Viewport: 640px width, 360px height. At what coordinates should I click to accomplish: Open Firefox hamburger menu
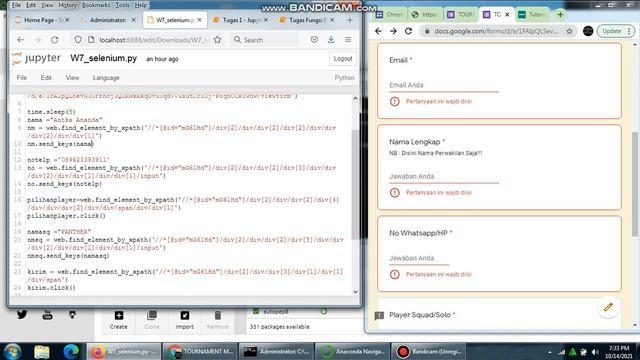348,40
